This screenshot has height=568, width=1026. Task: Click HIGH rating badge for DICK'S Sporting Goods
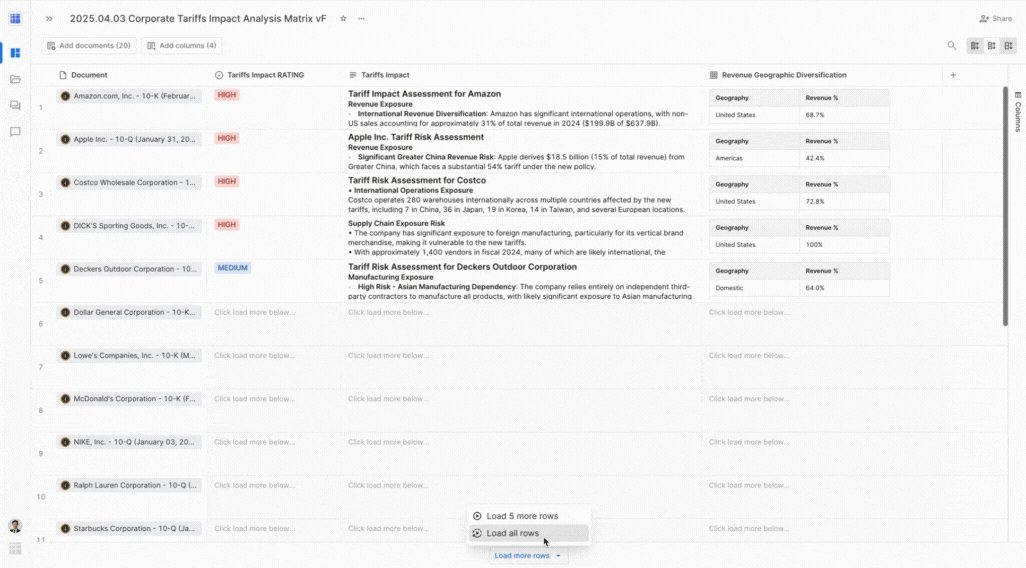coord(226,224)
